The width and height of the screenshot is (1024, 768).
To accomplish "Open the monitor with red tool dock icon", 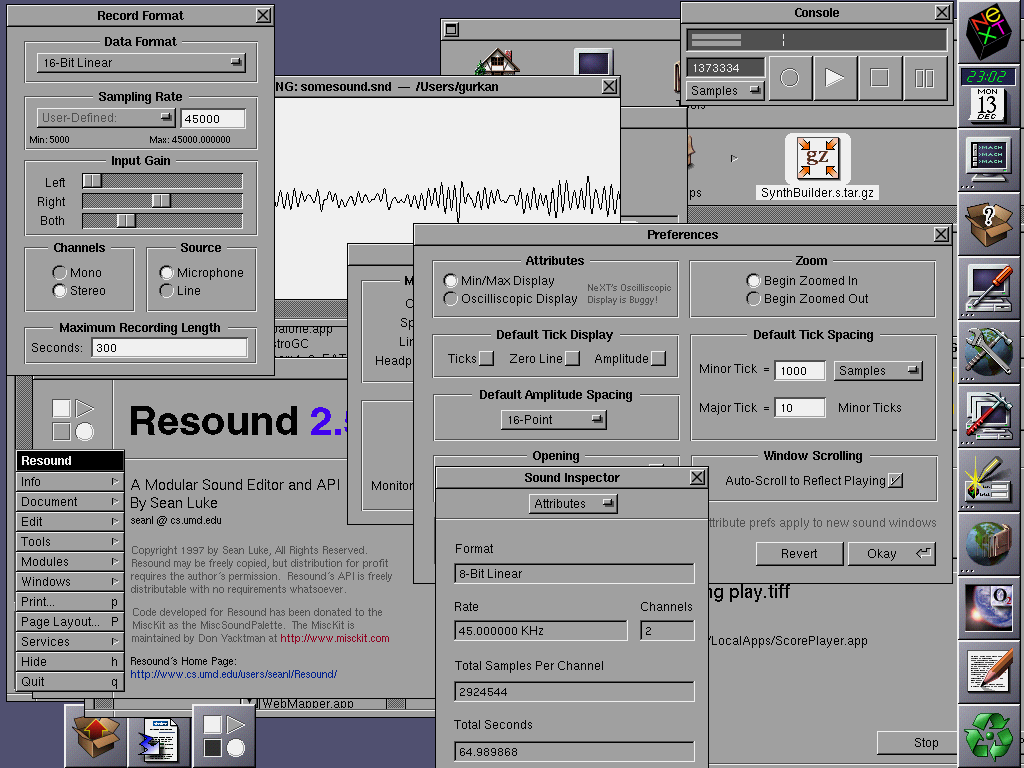I will (x=988, y=415).
